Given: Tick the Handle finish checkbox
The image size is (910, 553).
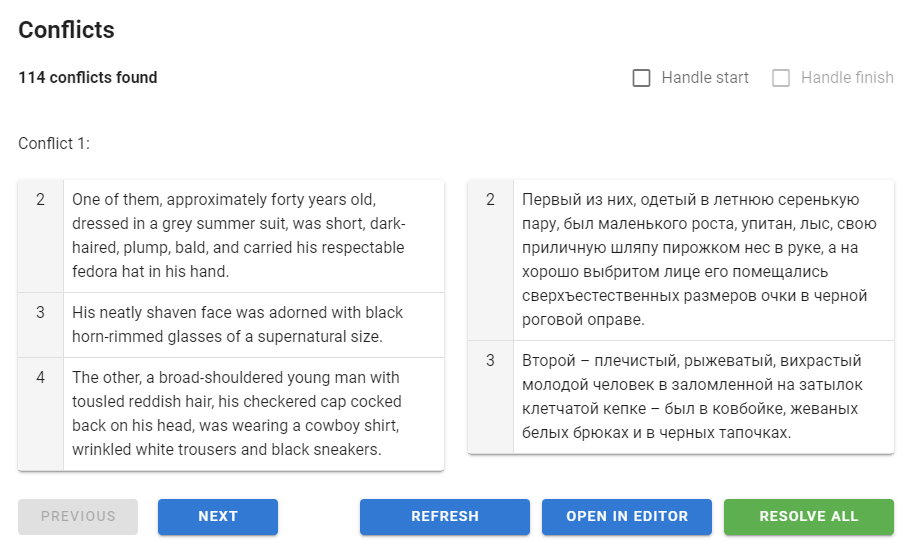Looking at the screenshot, I should [781, 78].
